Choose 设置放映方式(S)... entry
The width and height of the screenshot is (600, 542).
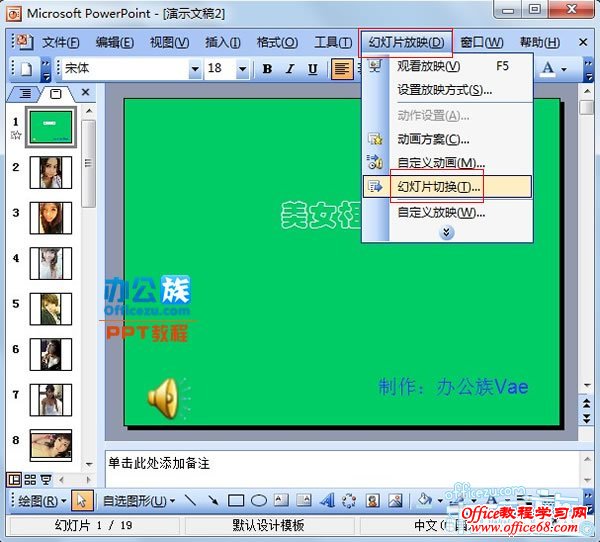tap(447, 90)
